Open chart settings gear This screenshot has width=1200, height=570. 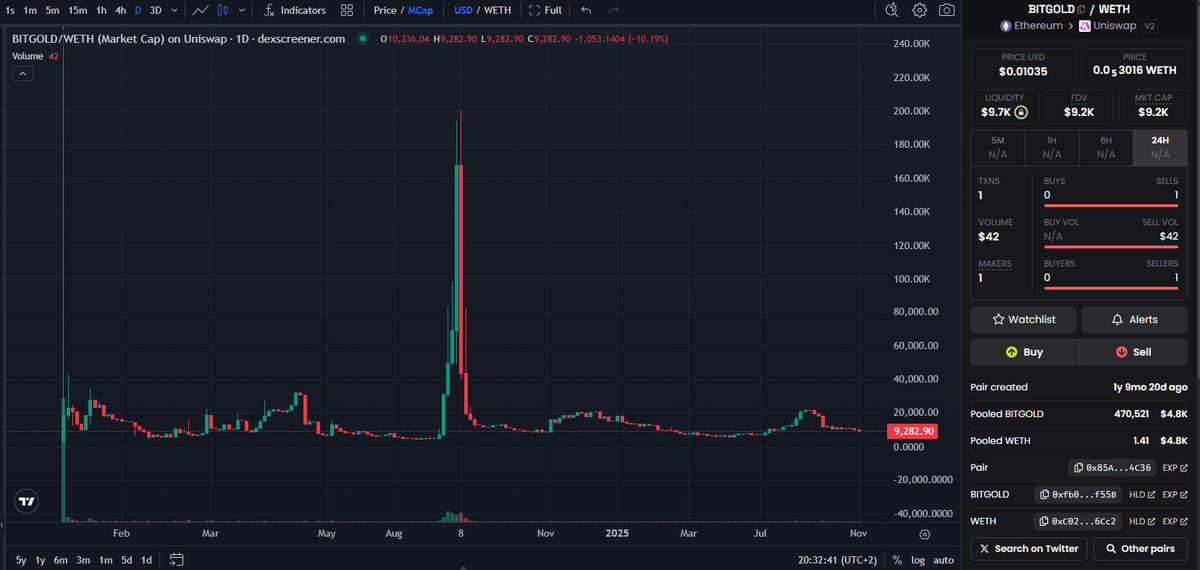tap(920, 10)
